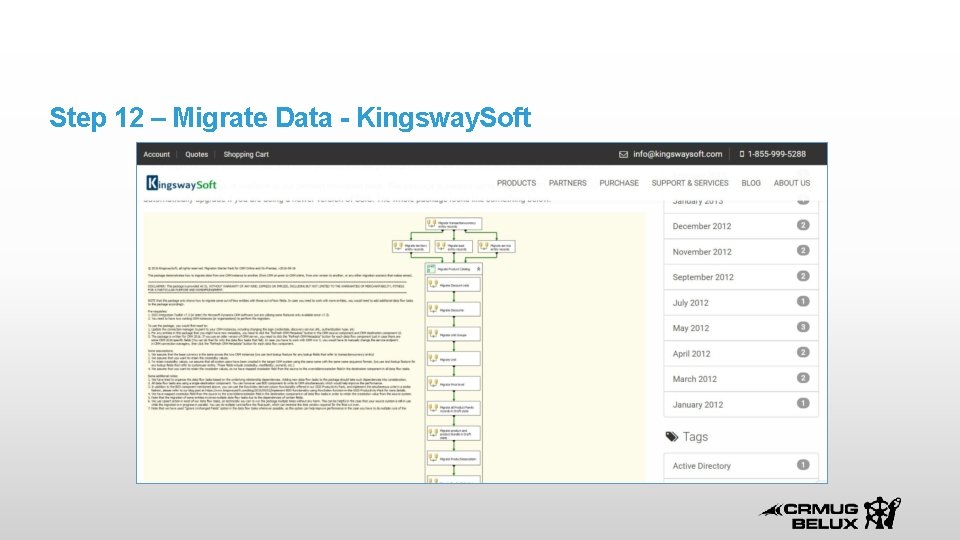Click the Migrate Discounts task node

454,310
